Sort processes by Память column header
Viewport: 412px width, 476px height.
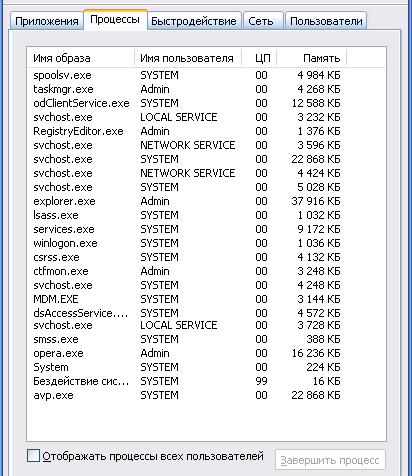312,58
